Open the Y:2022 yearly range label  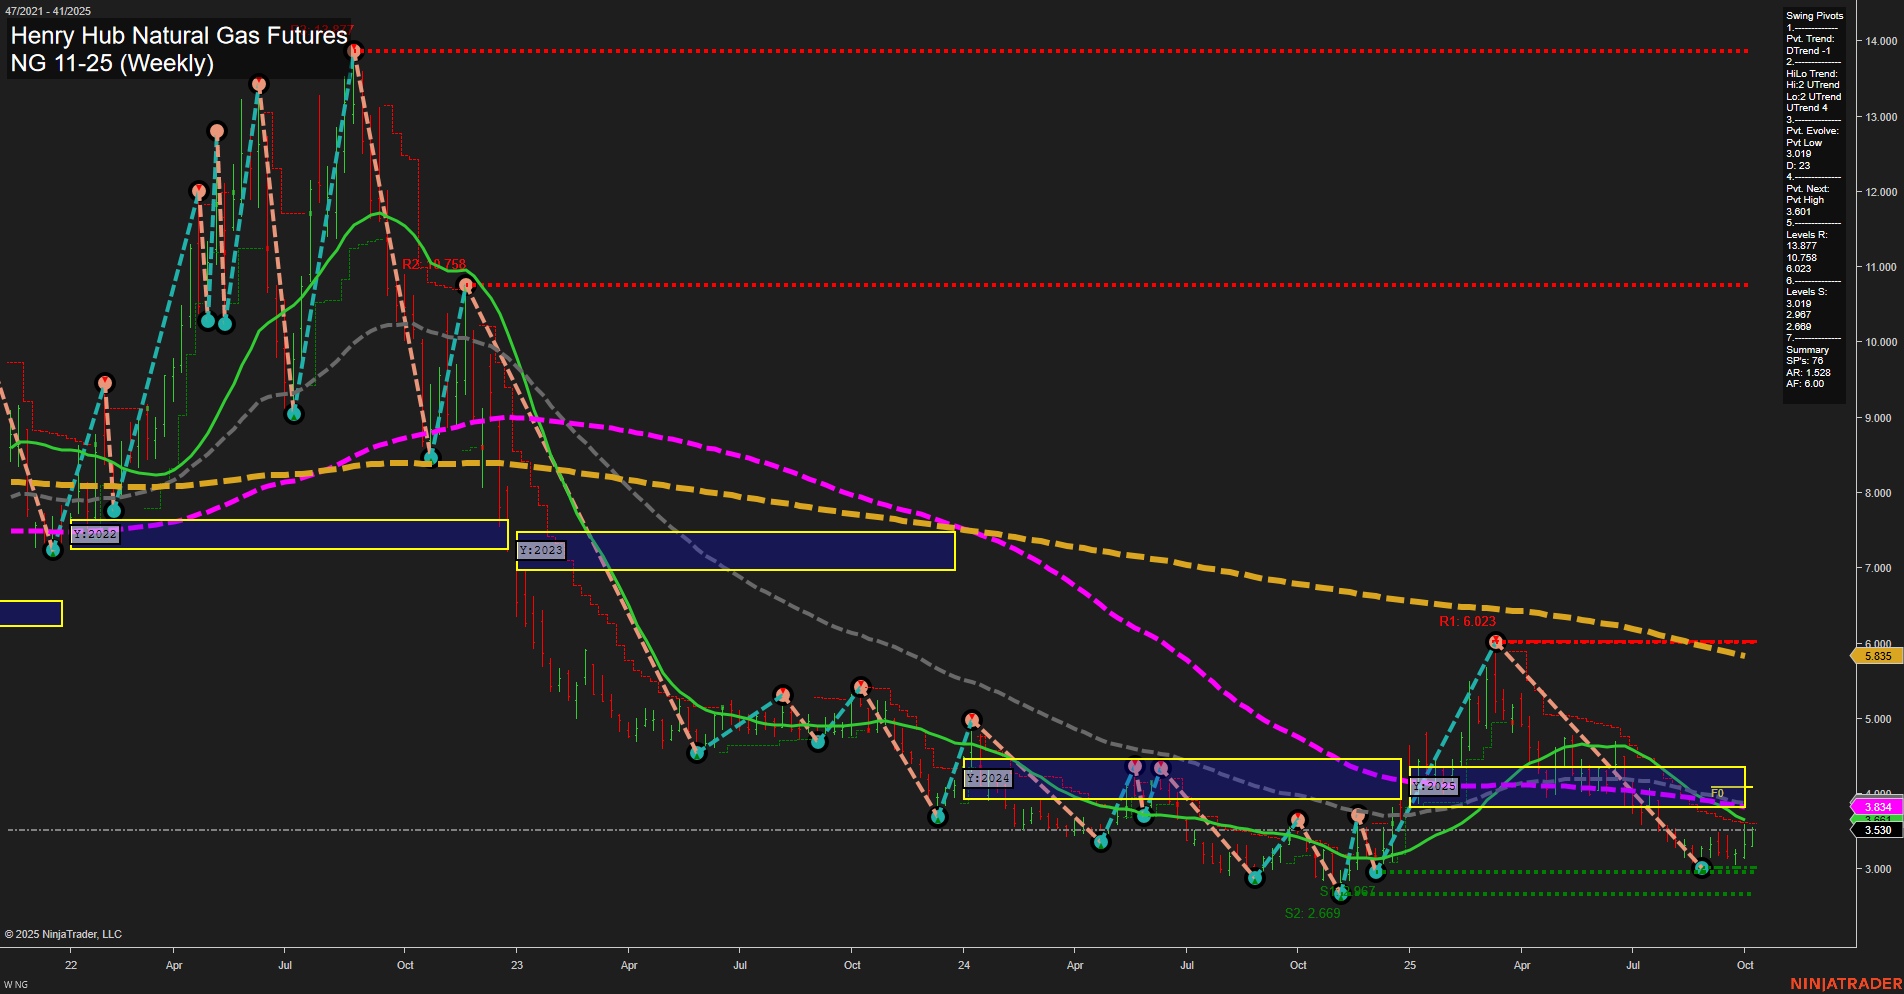(x=97, y=534)
